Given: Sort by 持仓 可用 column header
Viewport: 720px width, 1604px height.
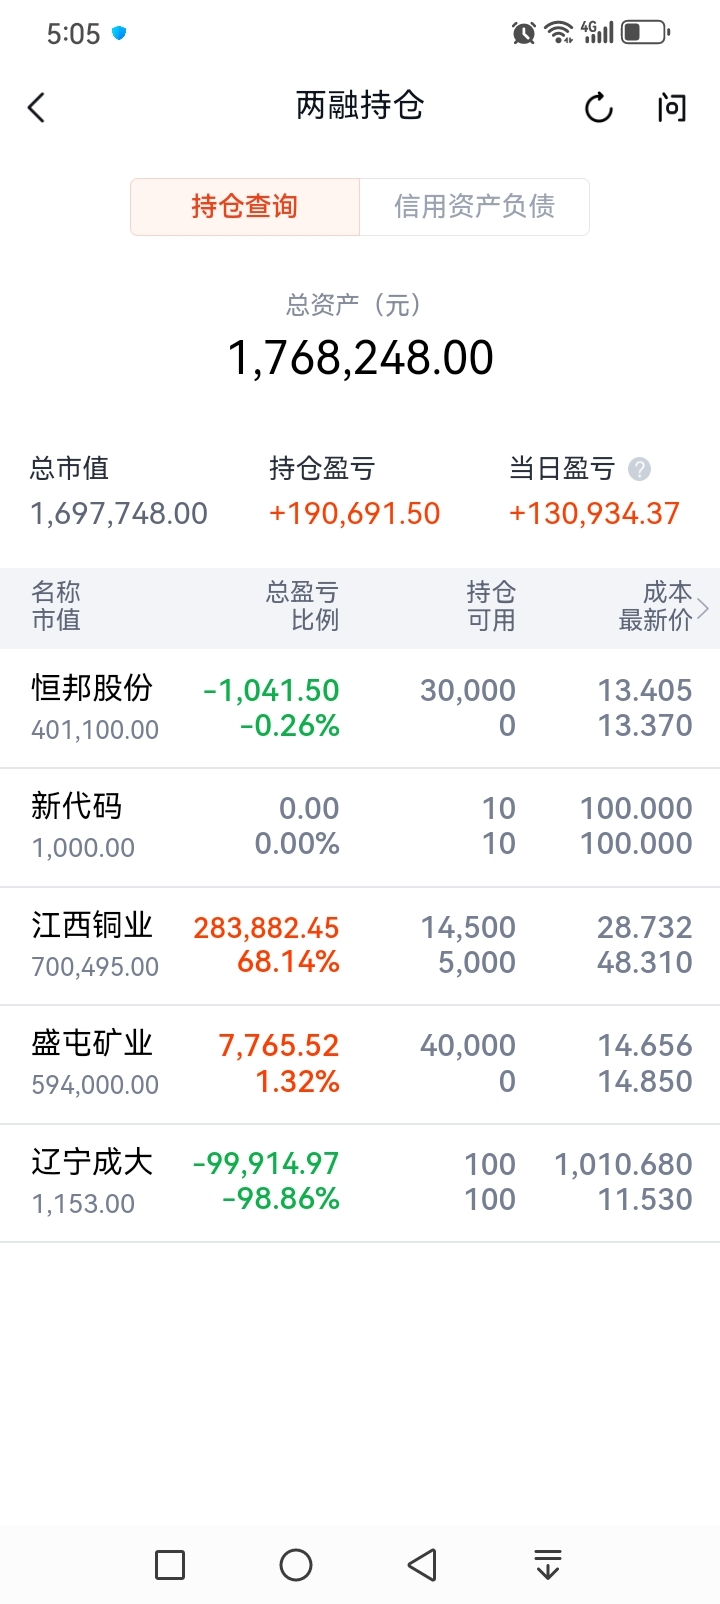Looking at the screenshot, I should click(490, 607).
